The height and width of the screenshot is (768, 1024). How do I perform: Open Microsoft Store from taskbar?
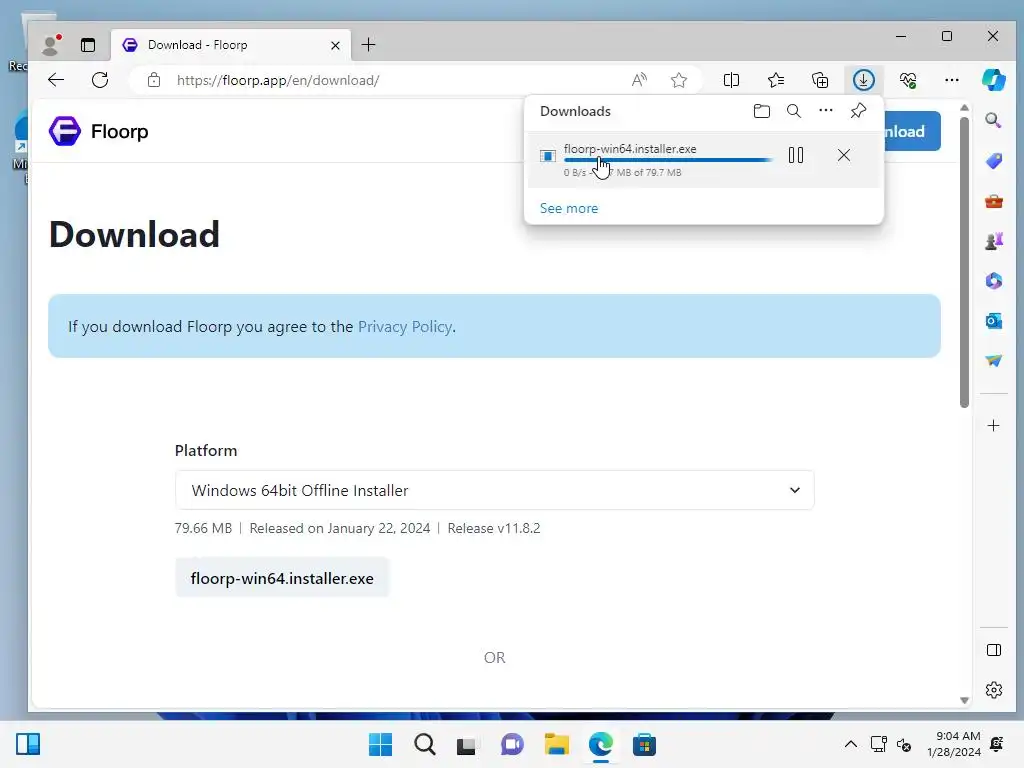click(644, 744)
